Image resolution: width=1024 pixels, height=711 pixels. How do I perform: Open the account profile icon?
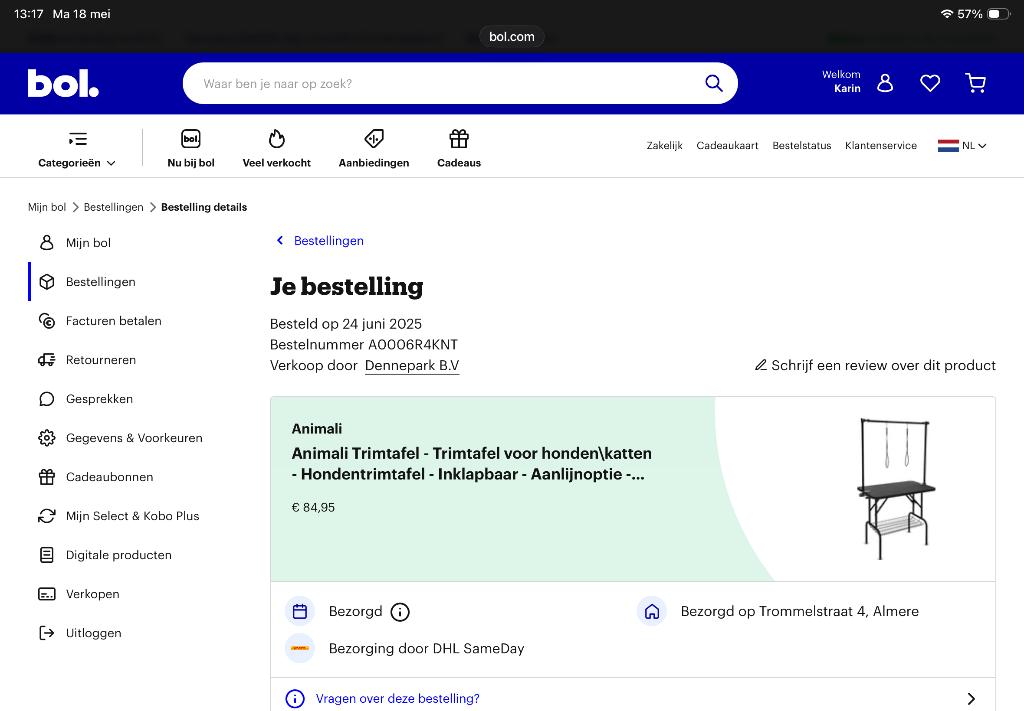point(885,83)
